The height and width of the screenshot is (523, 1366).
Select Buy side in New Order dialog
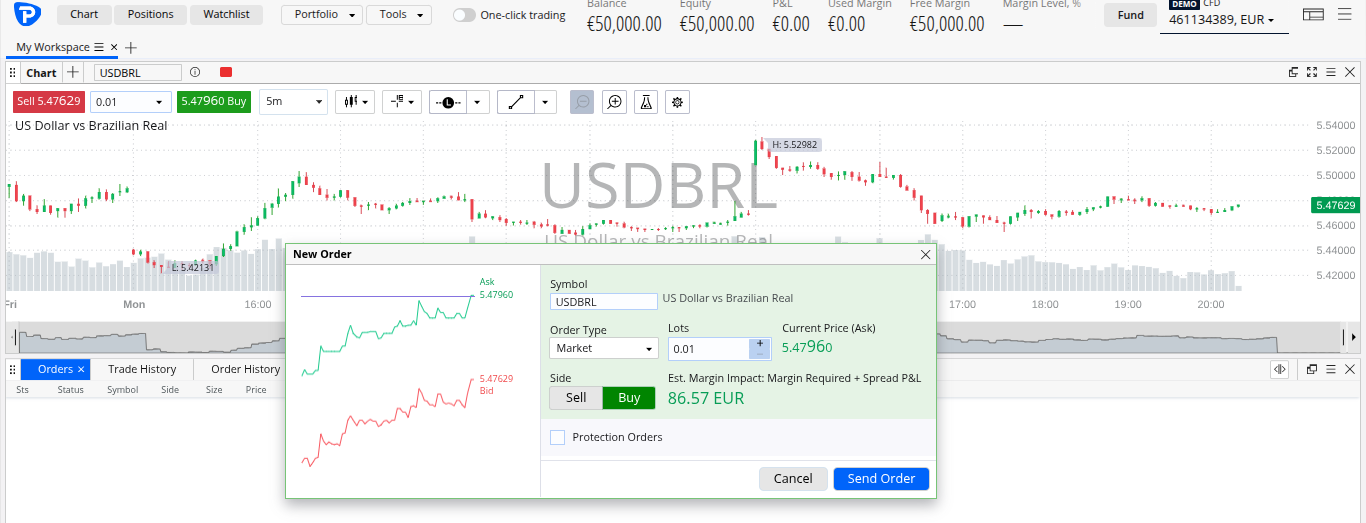pos(629,397)
